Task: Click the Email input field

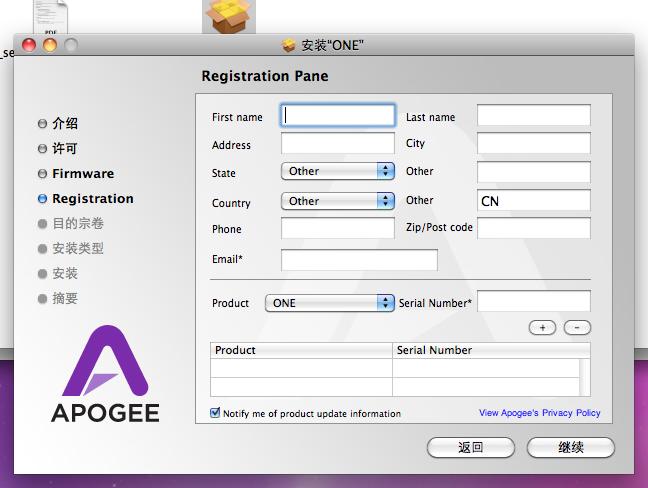Action: click(359, 260)
